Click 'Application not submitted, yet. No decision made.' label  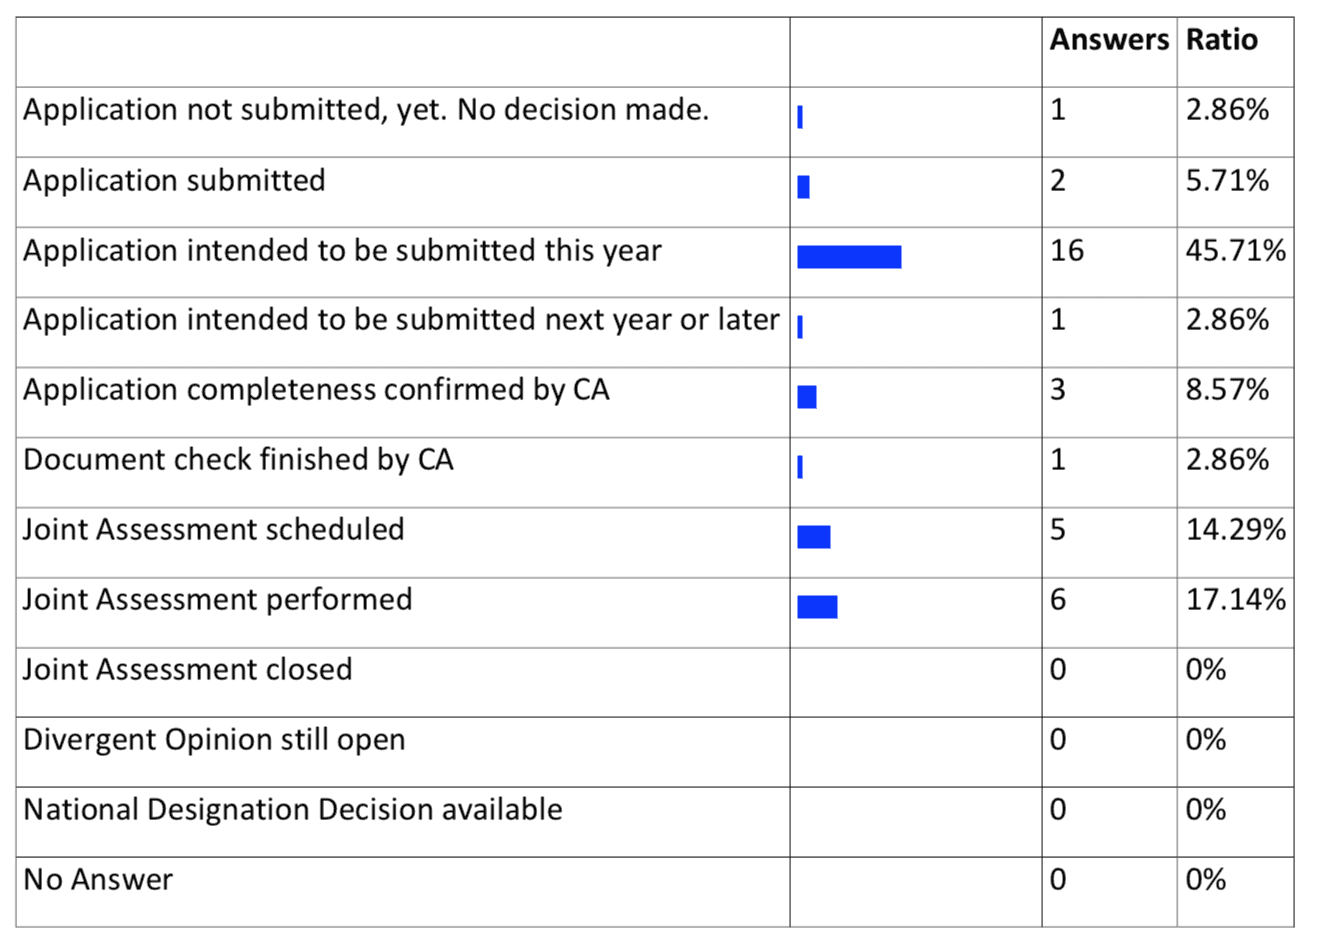[x=366, y=110]
